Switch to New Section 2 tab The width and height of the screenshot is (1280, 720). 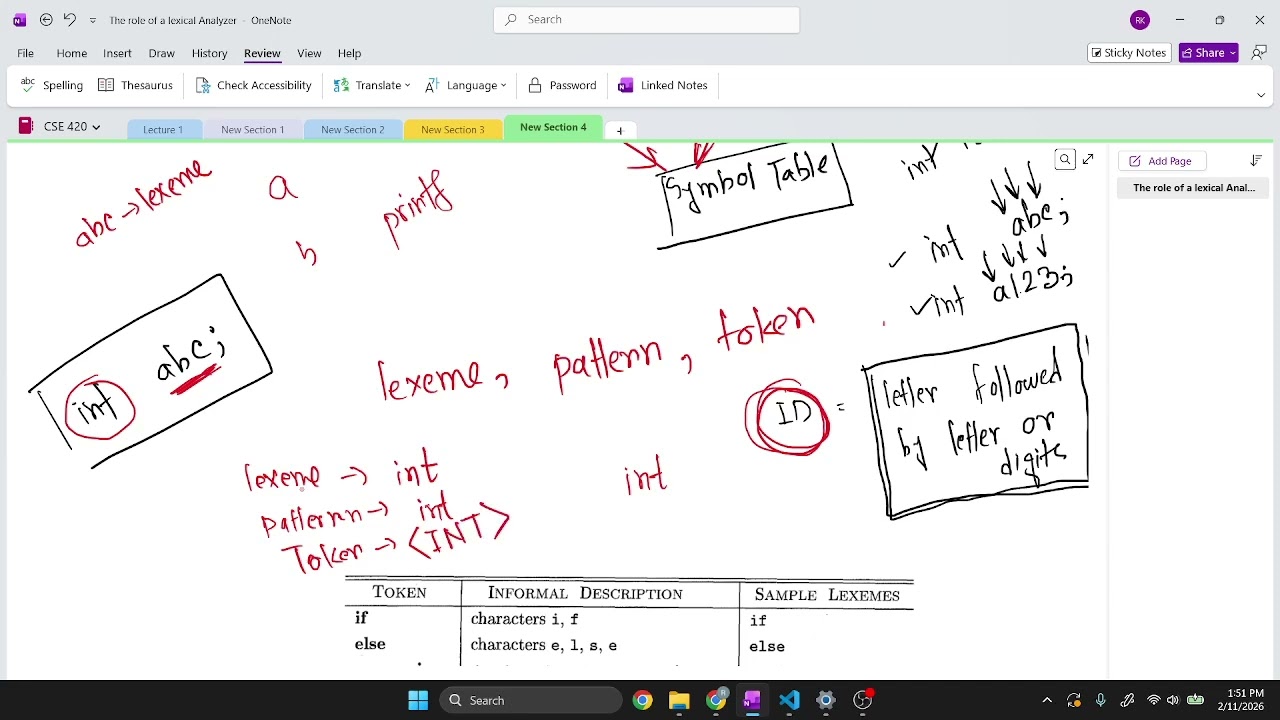click(353, 129)
